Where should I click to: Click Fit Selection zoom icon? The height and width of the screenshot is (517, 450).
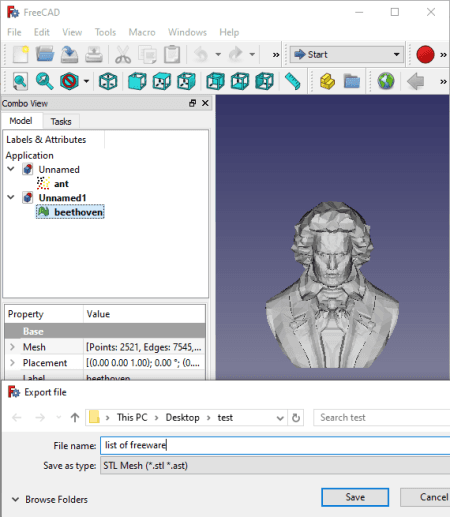tap(45, 82)
